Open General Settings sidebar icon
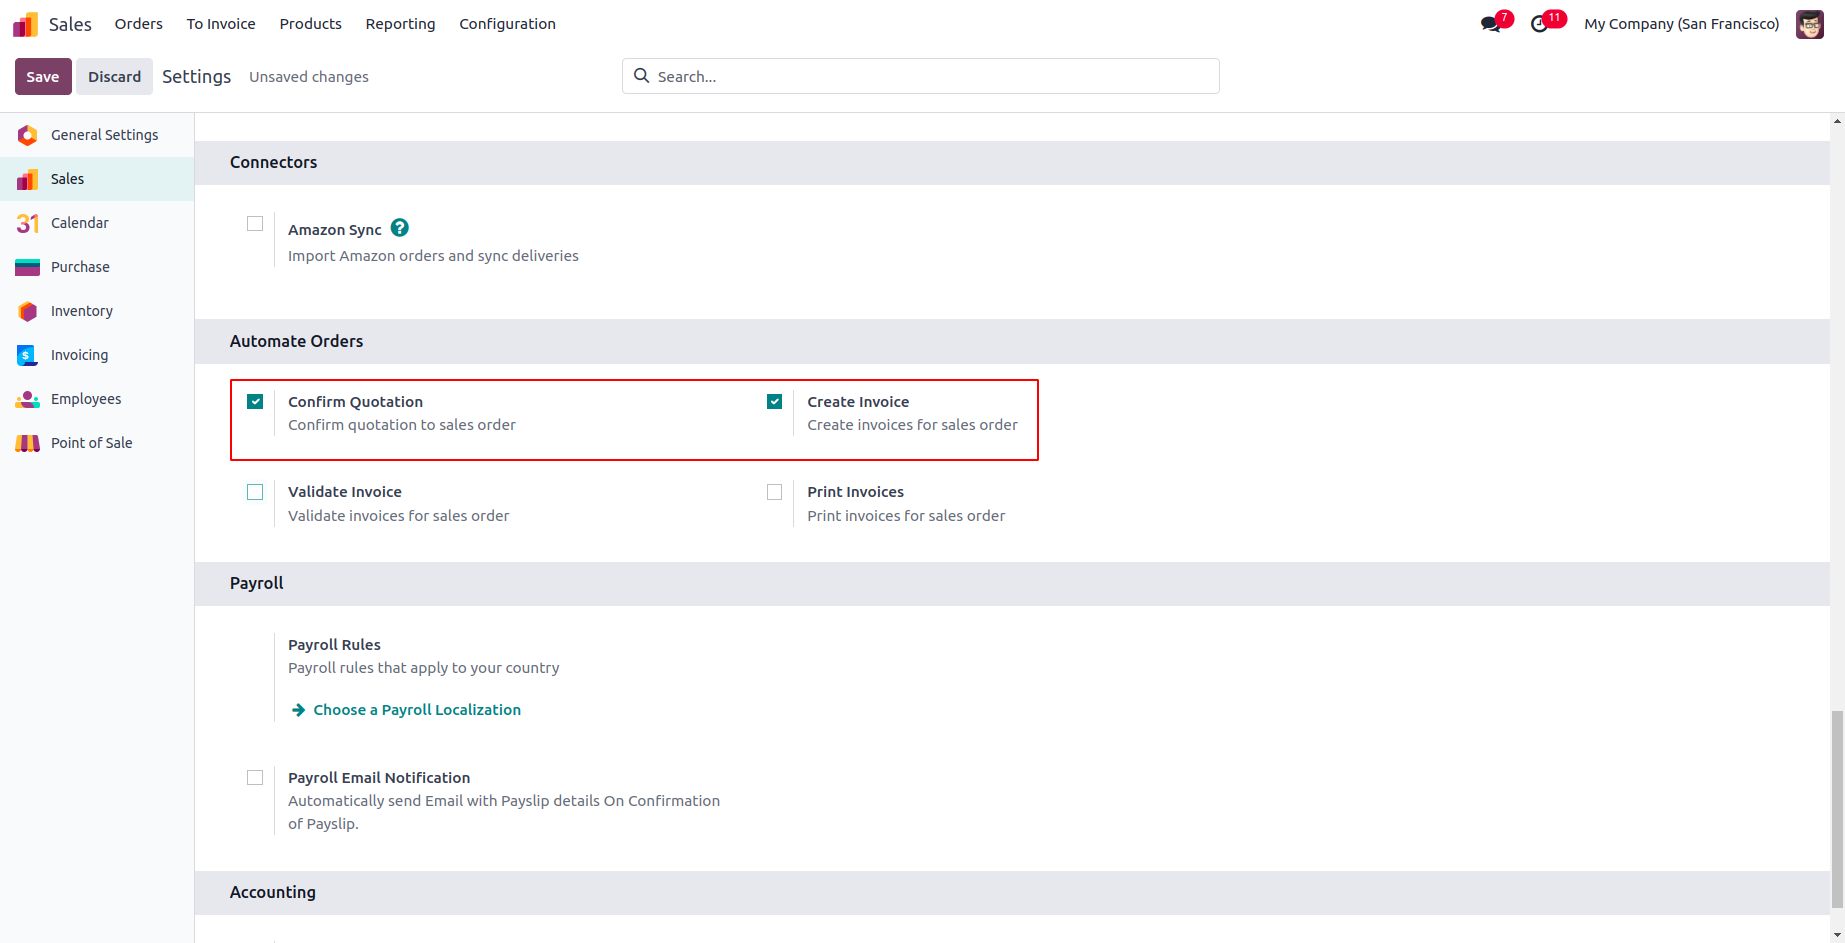1845x943 pixels. point(28,135)
